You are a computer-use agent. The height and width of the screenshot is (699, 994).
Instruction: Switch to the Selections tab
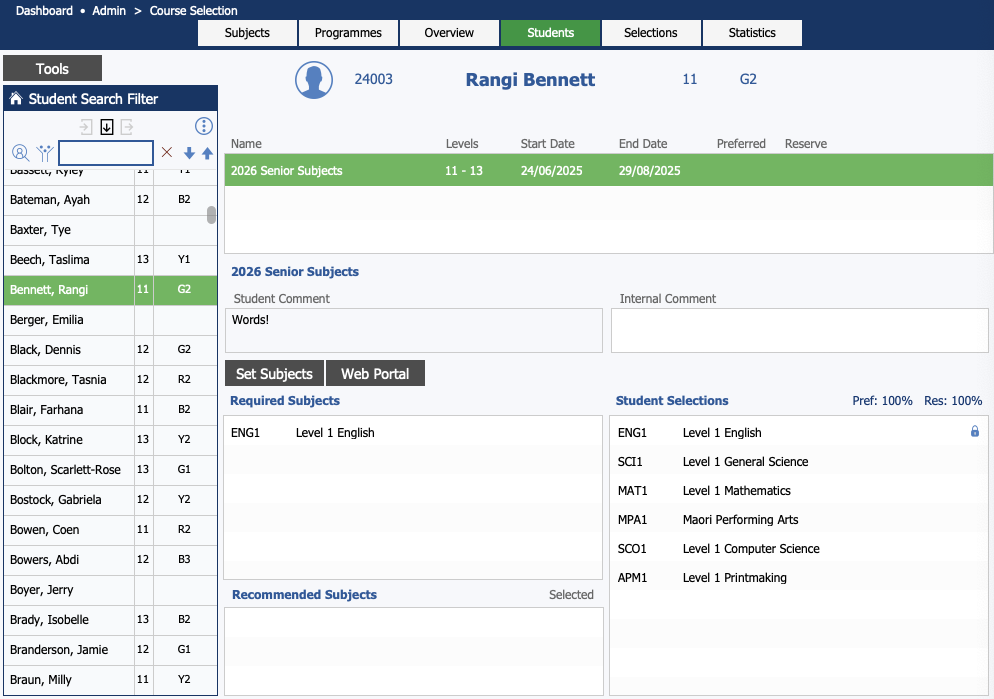point(651,33)
